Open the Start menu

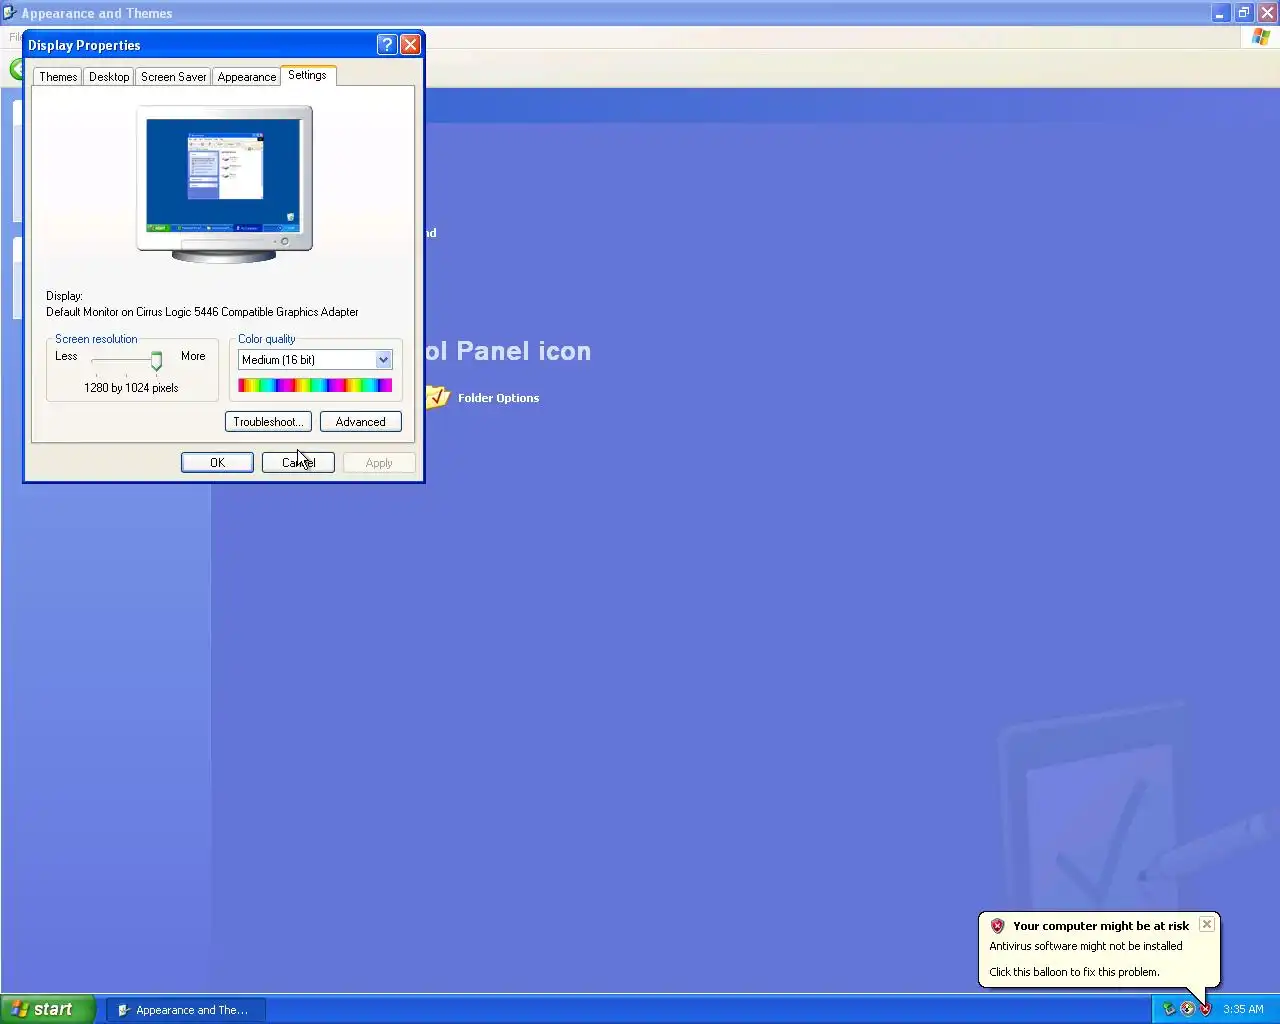[47, 1009]
